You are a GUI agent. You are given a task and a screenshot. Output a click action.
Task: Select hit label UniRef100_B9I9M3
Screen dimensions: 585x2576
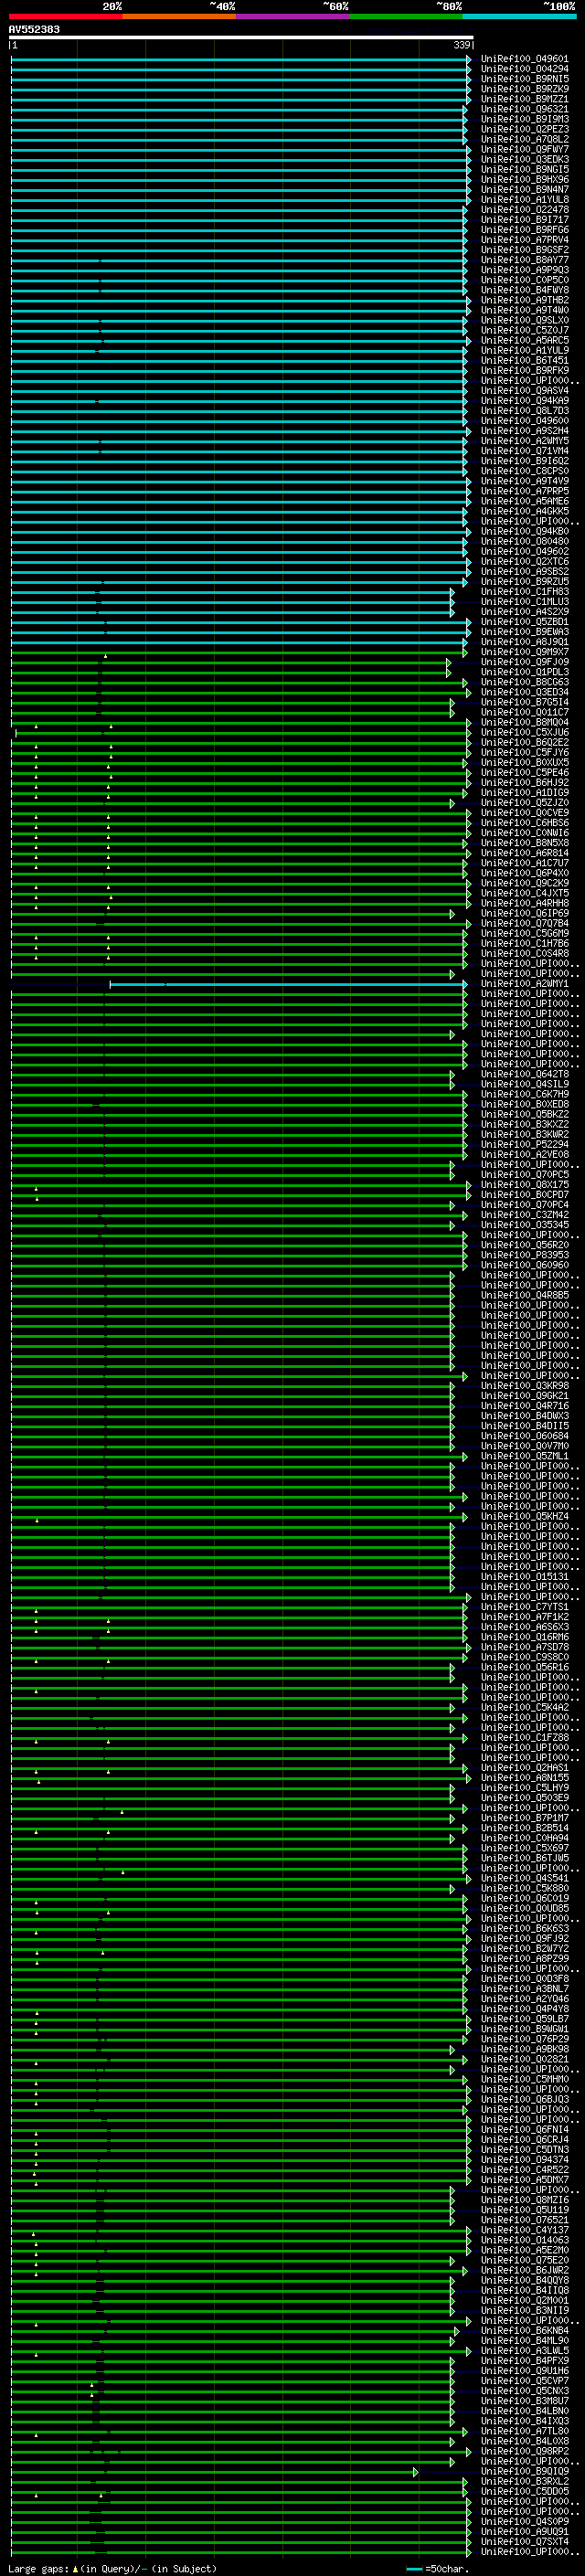point(524,119)
